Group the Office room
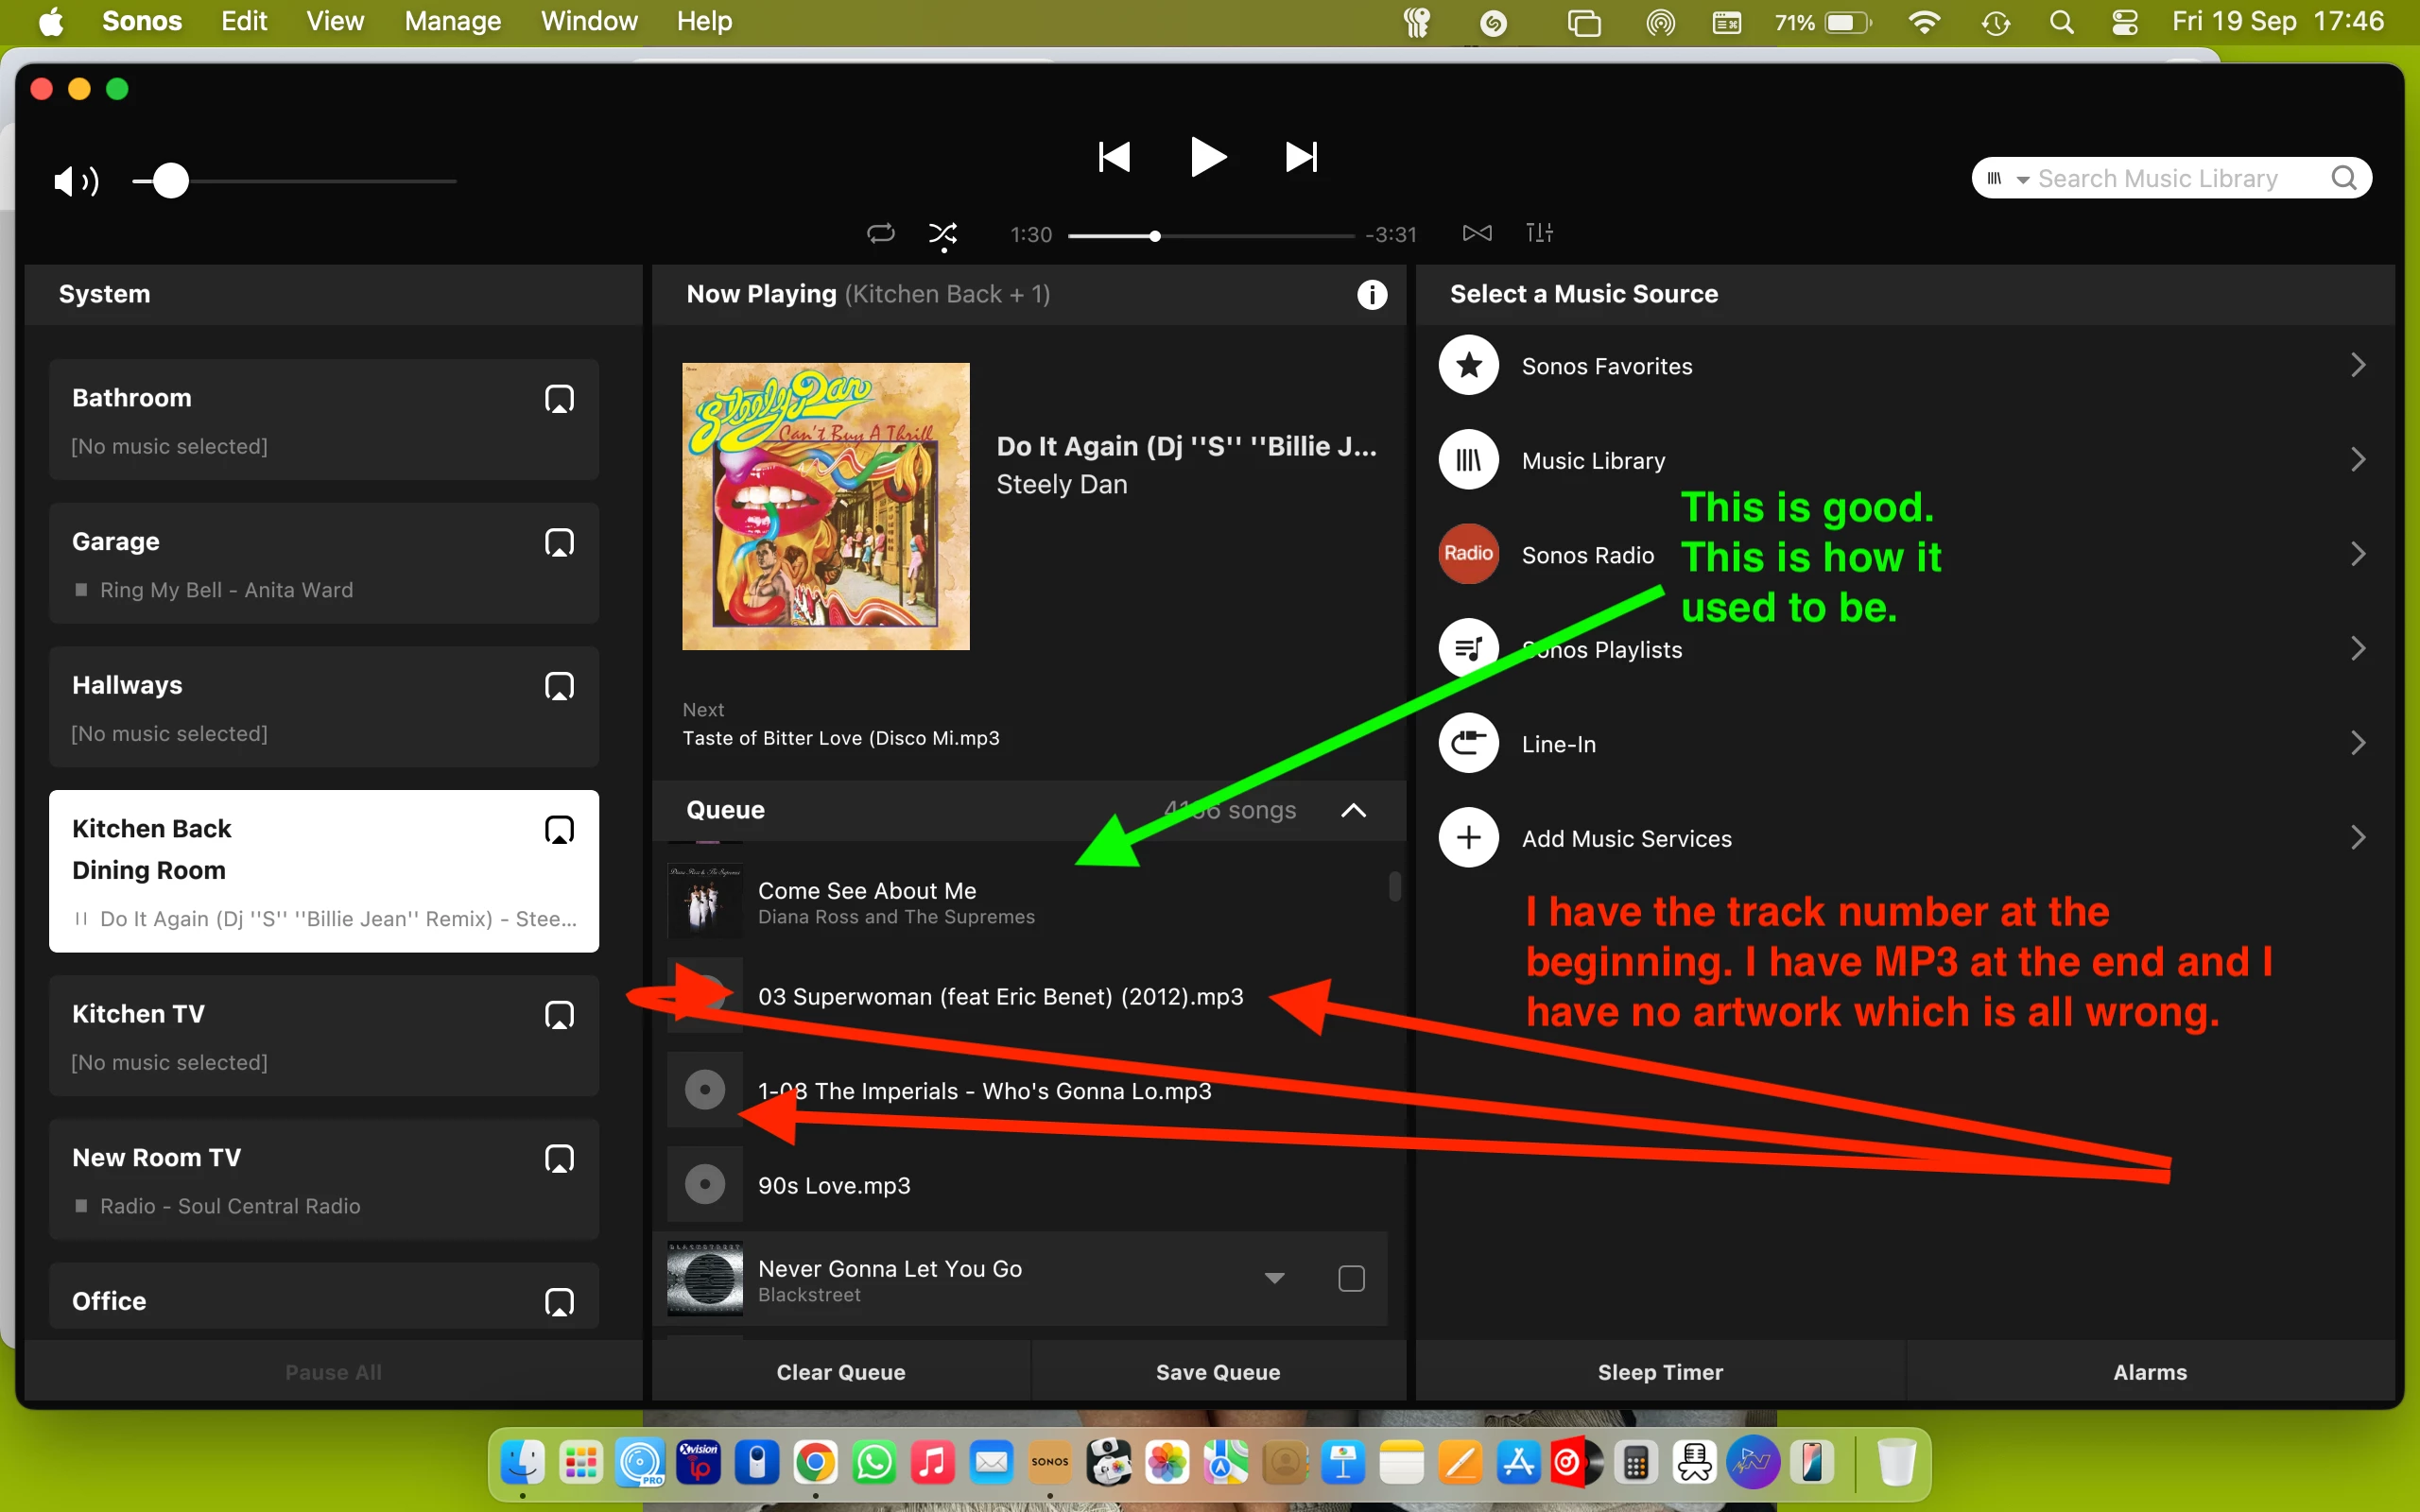Screen dimensions: 2420x1512 (x=559, y=1302)
